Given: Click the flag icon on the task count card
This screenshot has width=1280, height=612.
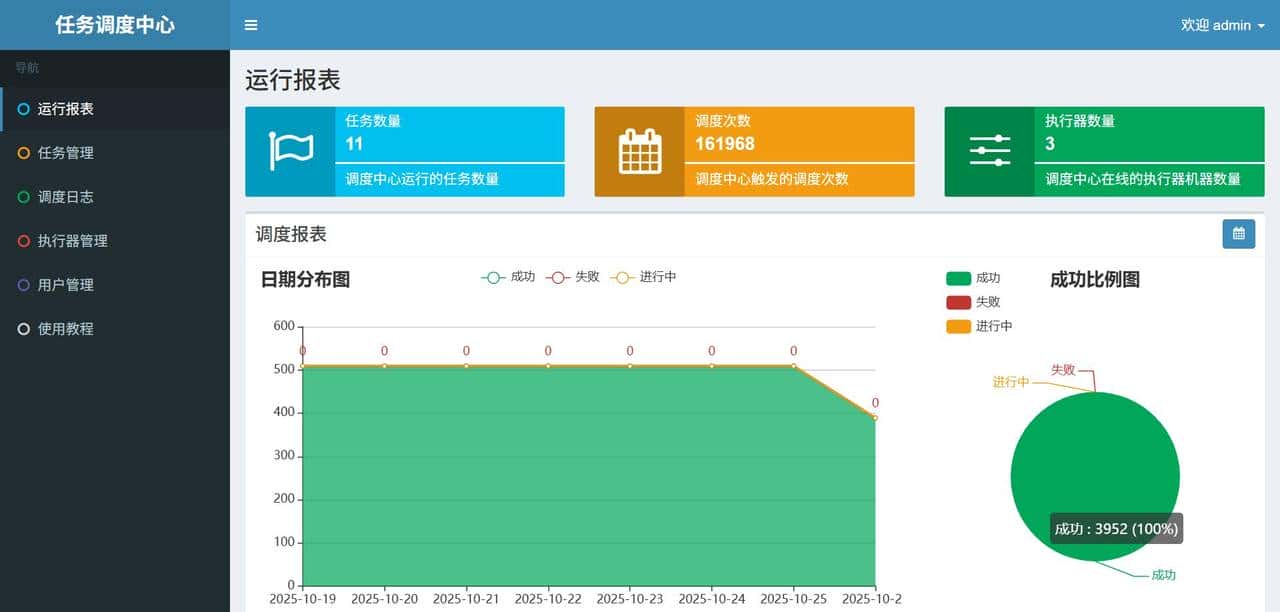Looking at the screenshot, I should click(288, 151).
